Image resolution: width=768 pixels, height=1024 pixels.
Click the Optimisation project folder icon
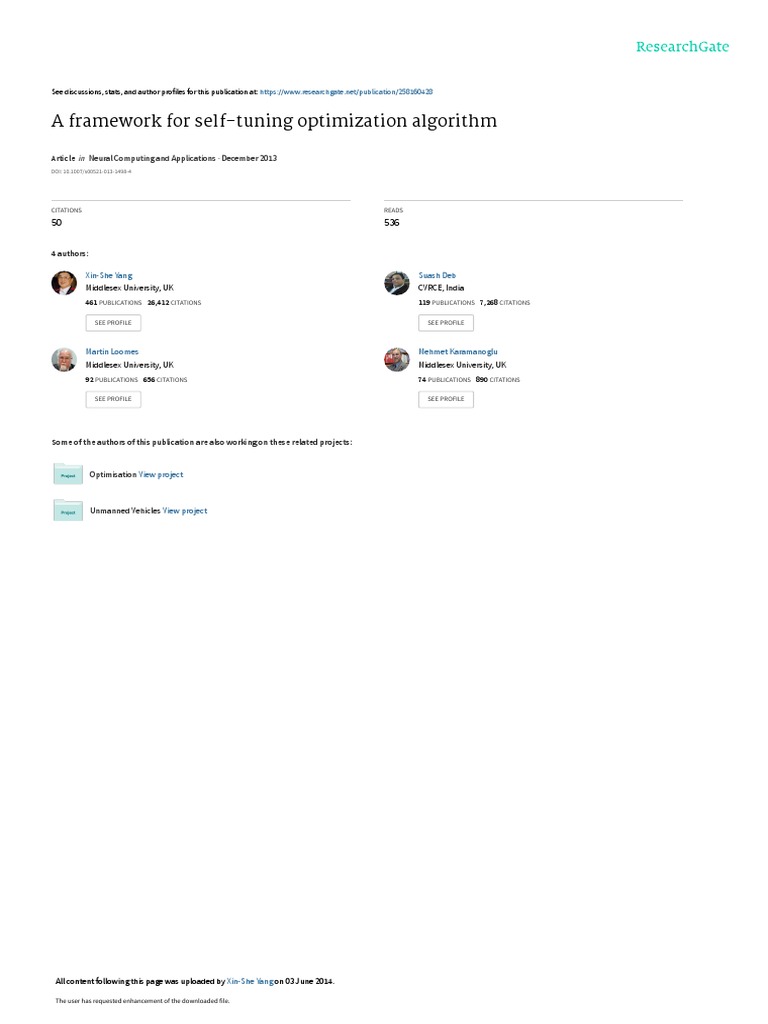tap(68, 474)
